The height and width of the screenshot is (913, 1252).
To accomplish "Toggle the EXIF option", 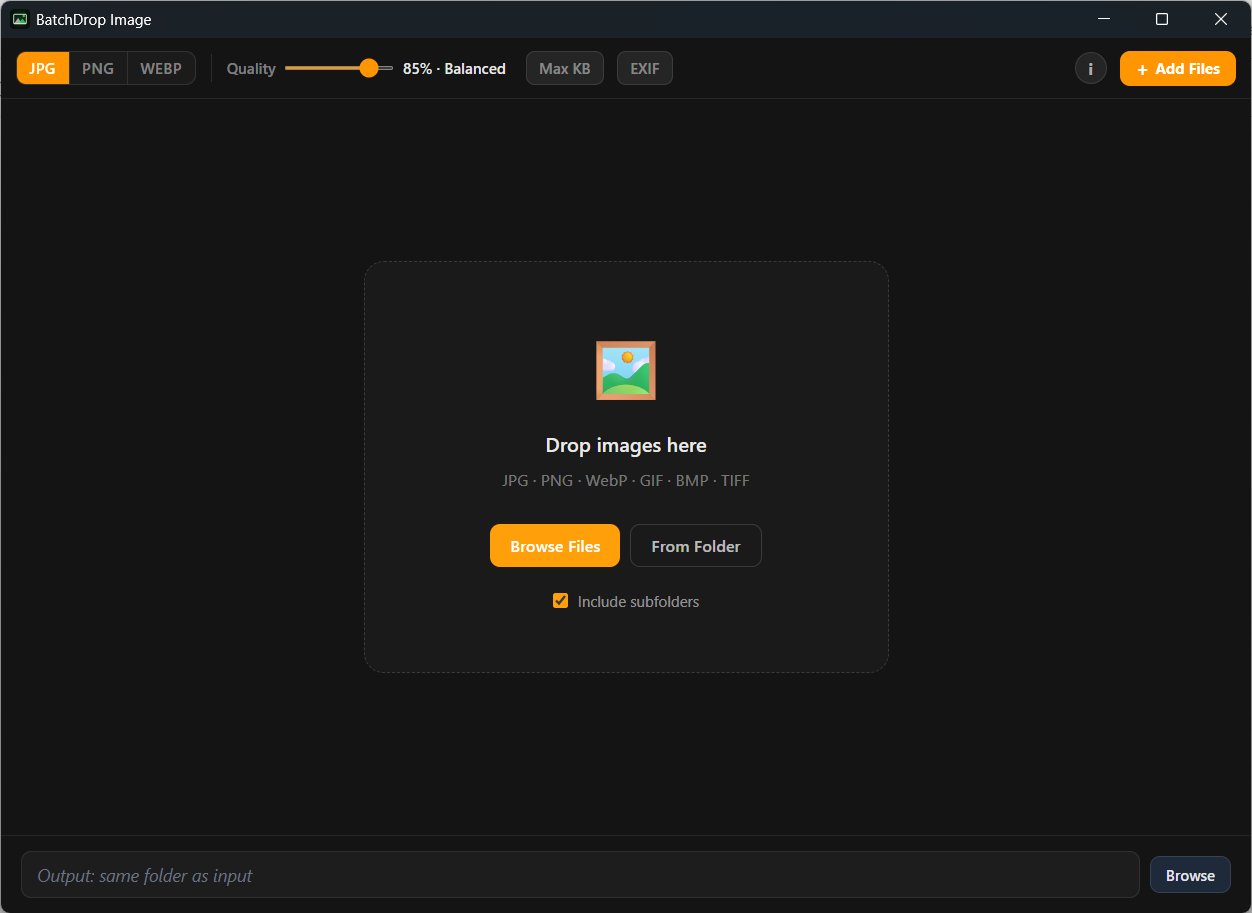I will (645, 68).
